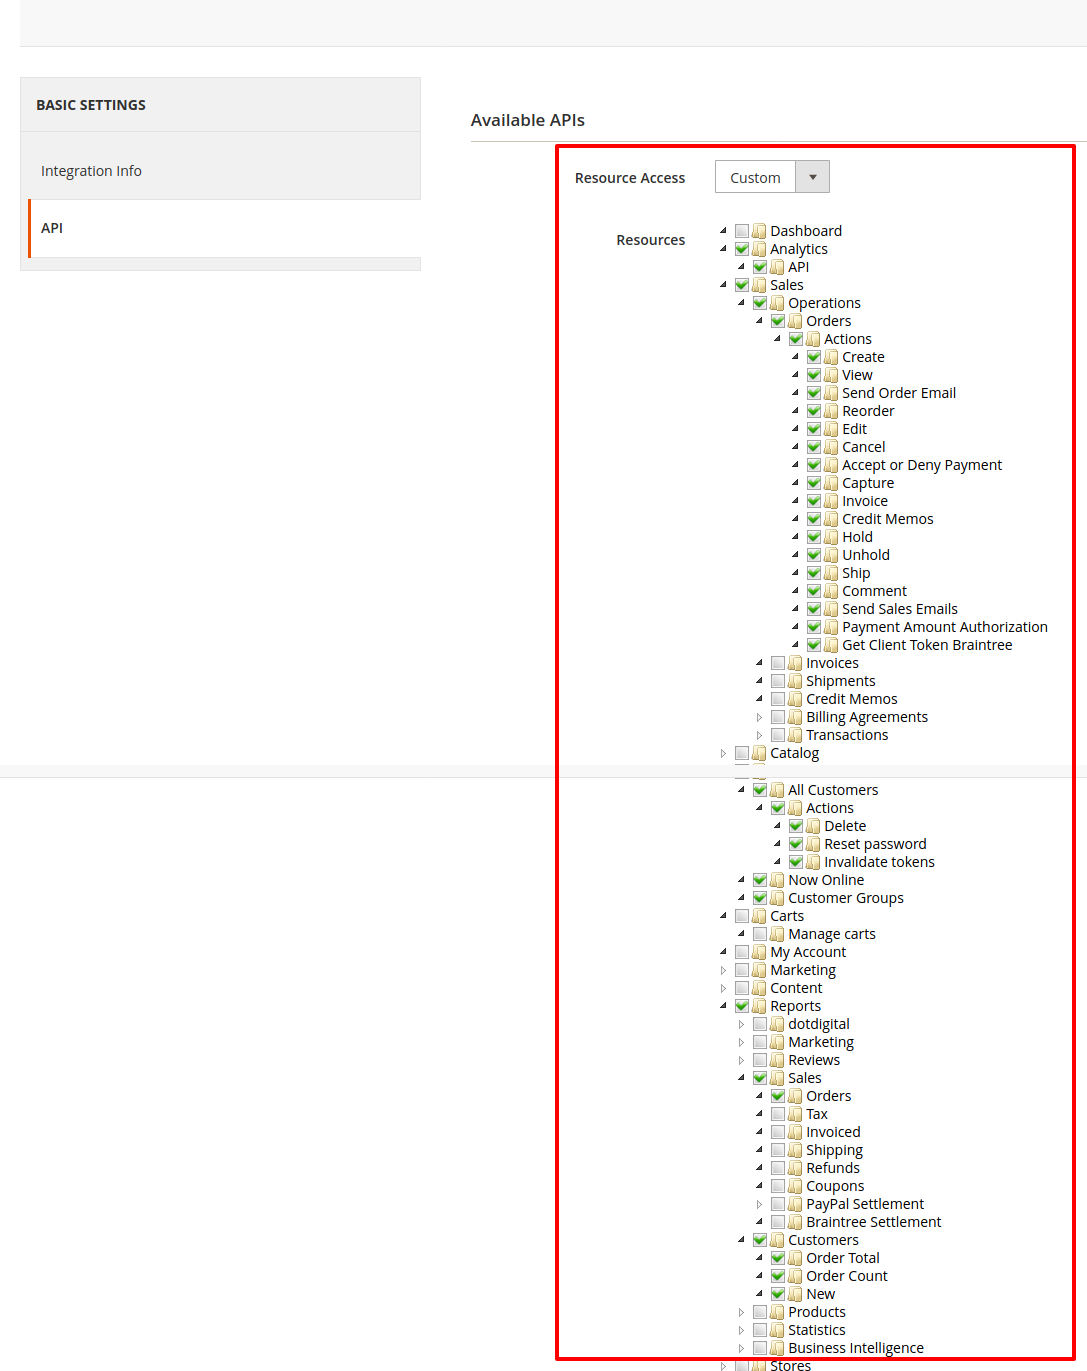Viewport: 1087px width, 1371px height.
Task: Select the Reorder action label
Action: pos(868,411)
